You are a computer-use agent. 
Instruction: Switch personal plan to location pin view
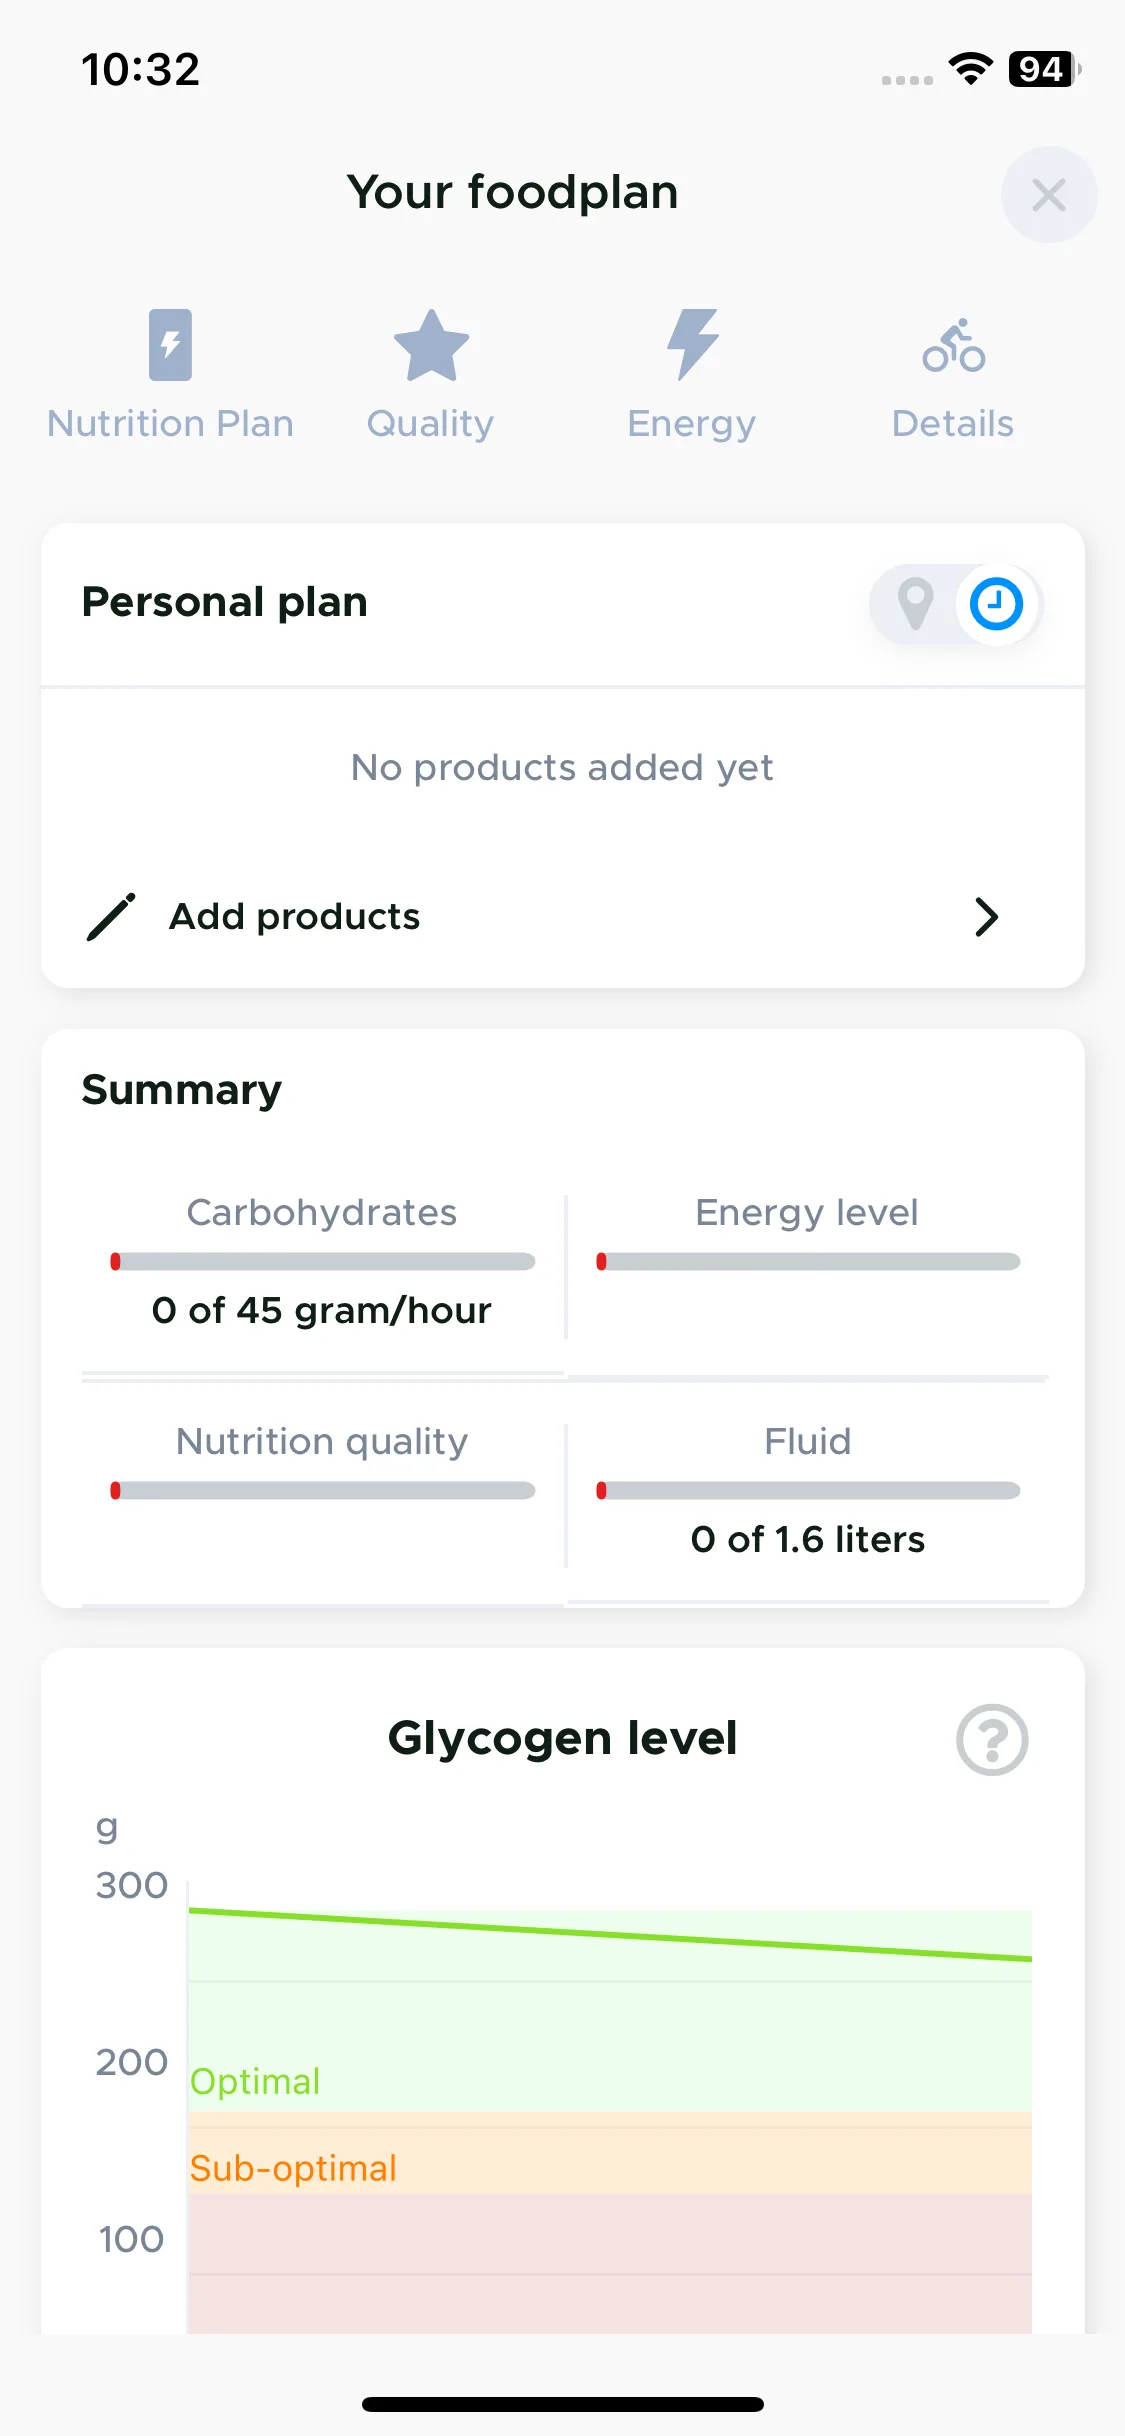click(915, 604)
